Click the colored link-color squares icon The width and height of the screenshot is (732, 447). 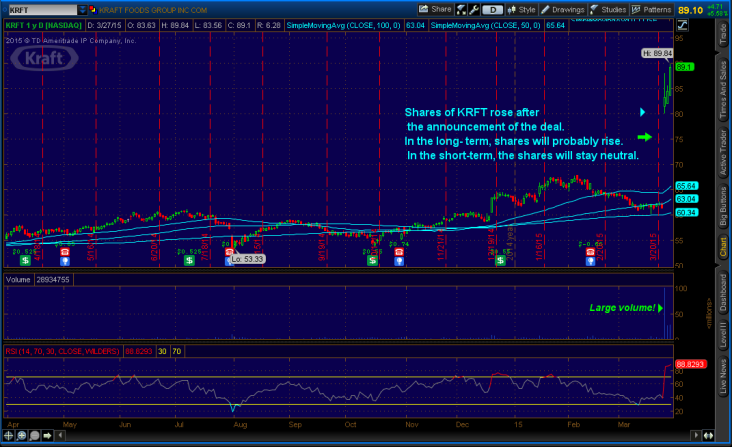tap(92, 10)
